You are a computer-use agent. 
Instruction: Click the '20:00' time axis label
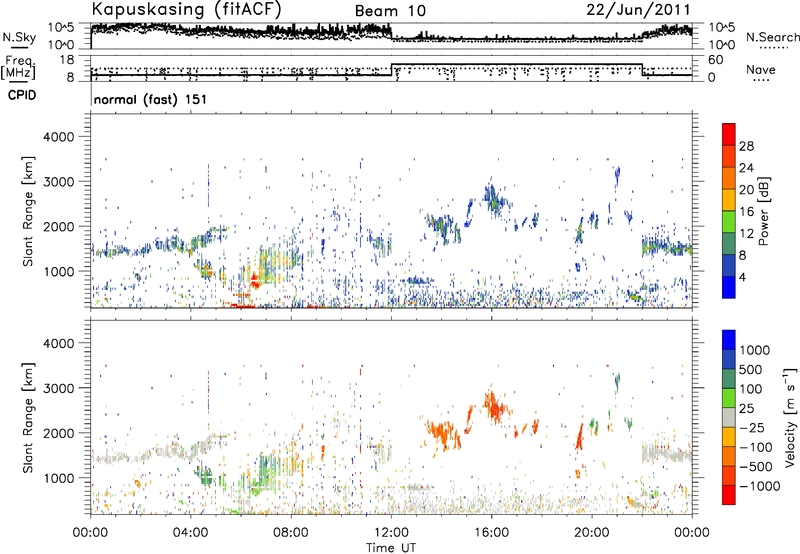point(591,533)
